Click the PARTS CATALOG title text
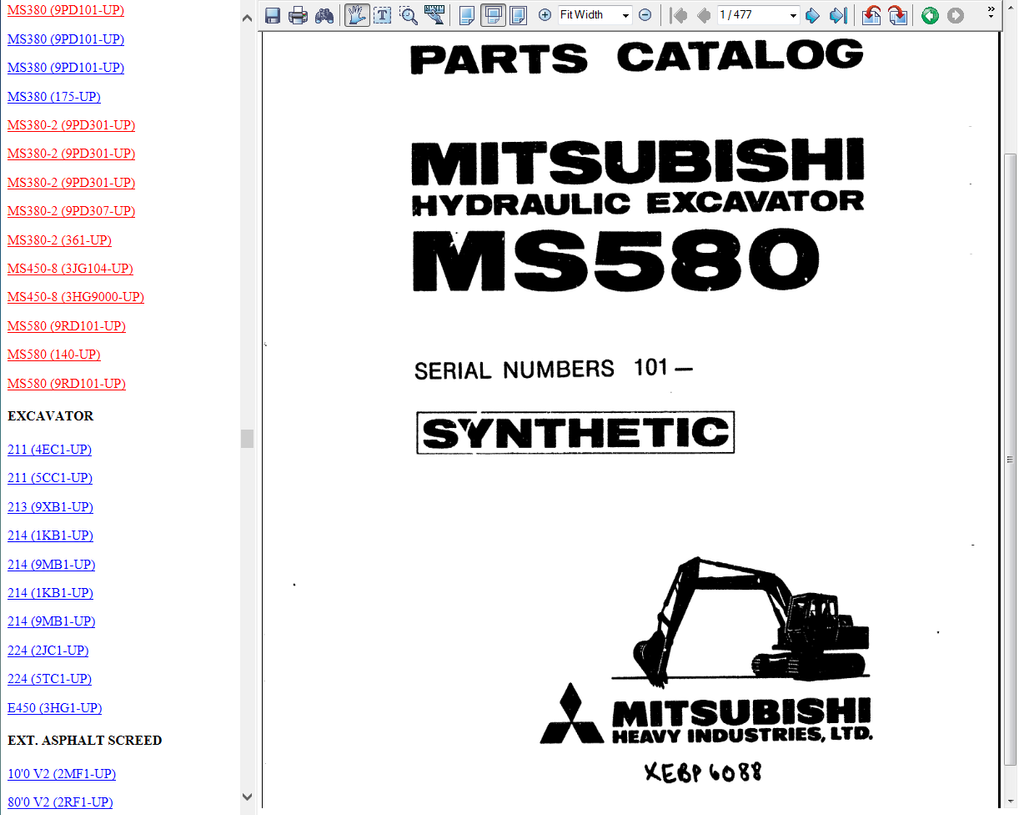The image size is (1024, 815). click(637, 57)
